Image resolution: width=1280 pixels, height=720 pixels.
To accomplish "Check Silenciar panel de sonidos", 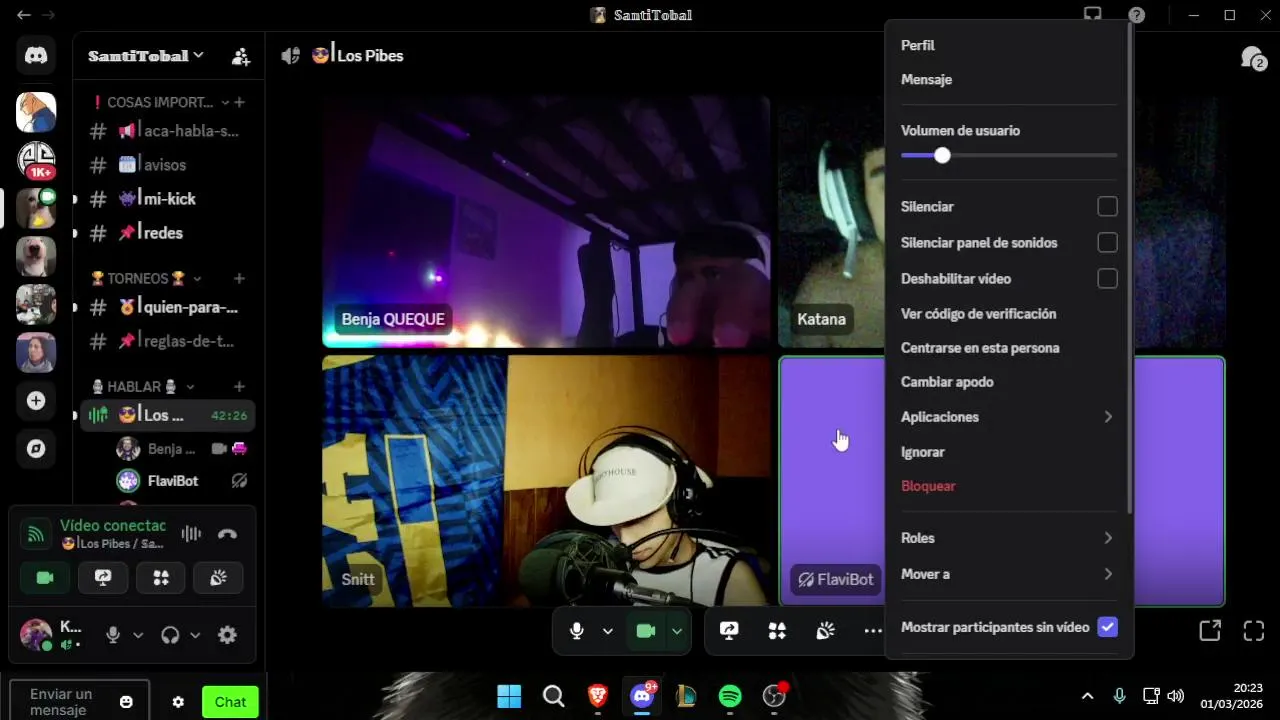I will (x=1107, y=243).
